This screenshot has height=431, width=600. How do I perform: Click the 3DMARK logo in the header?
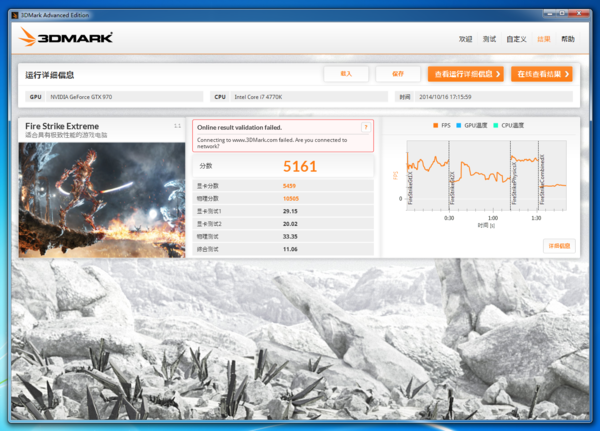click(65, 37)
